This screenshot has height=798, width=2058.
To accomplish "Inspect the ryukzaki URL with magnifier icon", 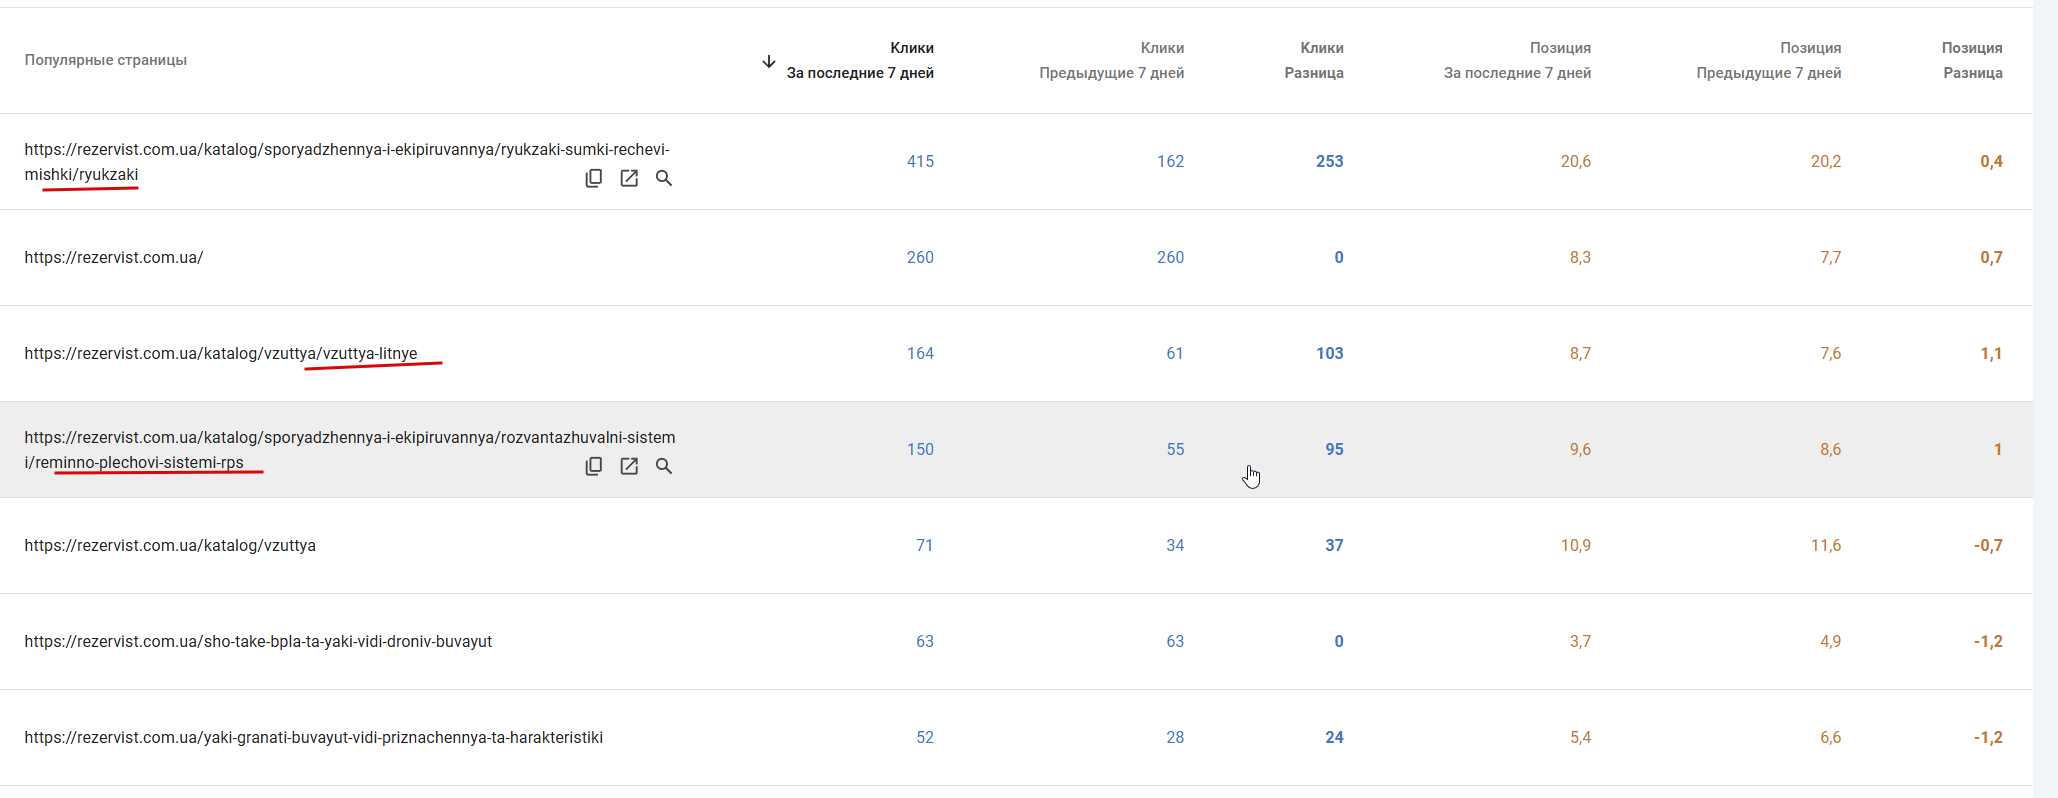I will [664, 178].
